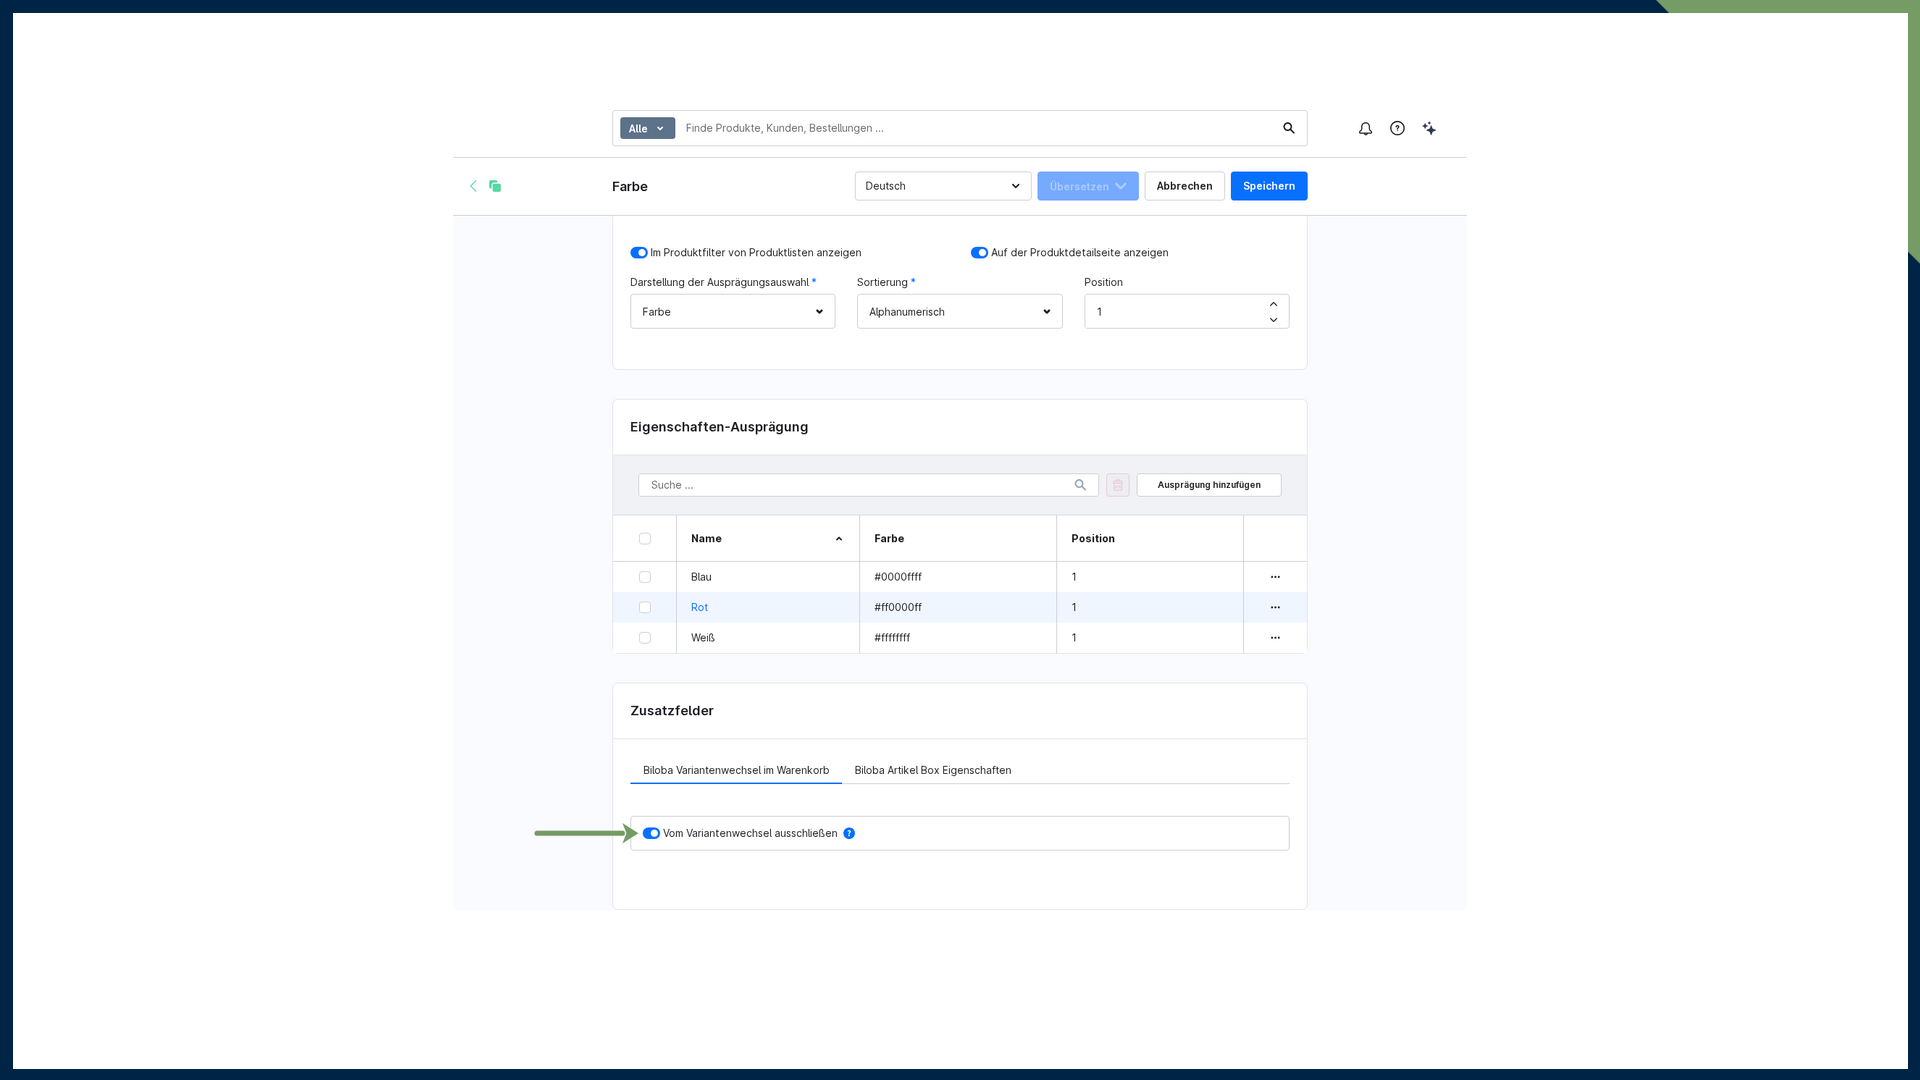Click magnifier icon in the Suche field
This screenshot has width=1920, height=1080.
coord(1080,485)
